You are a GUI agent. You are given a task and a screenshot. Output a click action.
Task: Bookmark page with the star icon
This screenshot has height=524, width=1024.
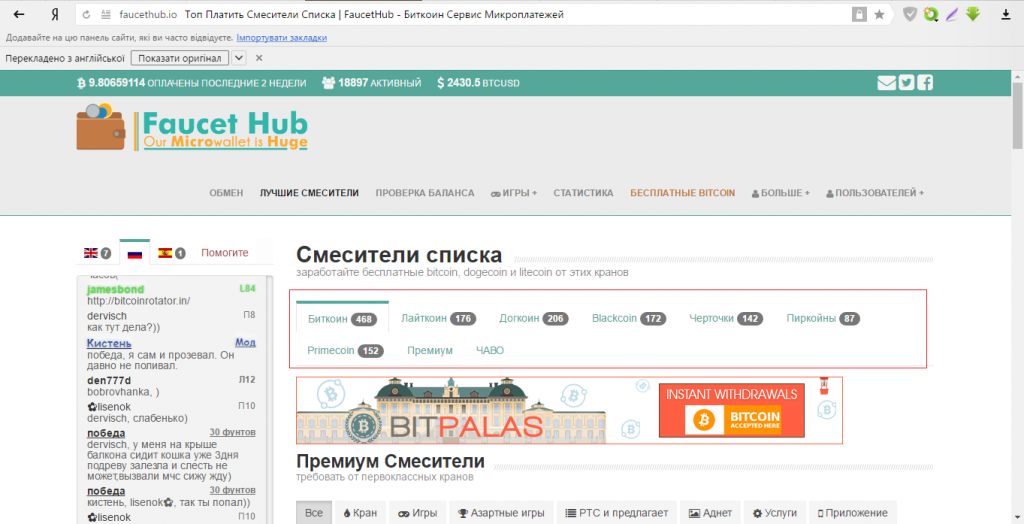[x=879, y=15]
